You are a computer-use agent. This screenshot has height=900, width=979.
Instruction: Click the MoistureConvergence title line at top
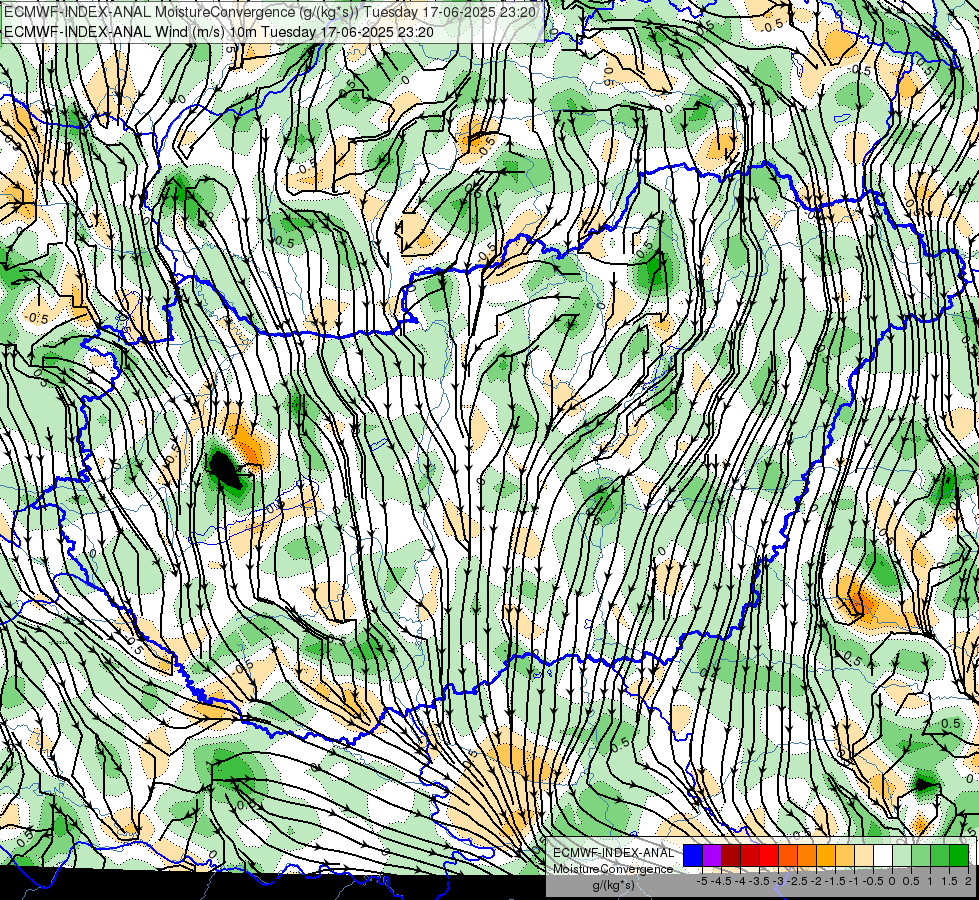point(270,11)
